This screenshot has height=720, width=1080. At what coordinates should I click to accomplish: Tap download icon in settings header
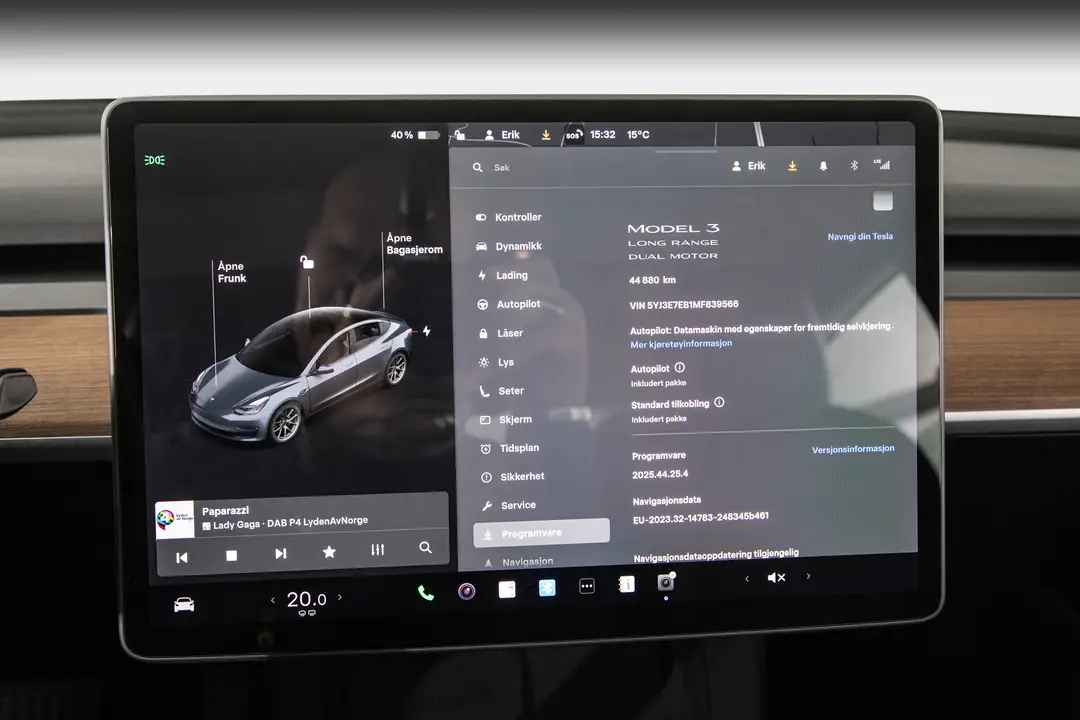tap(792, 166)
